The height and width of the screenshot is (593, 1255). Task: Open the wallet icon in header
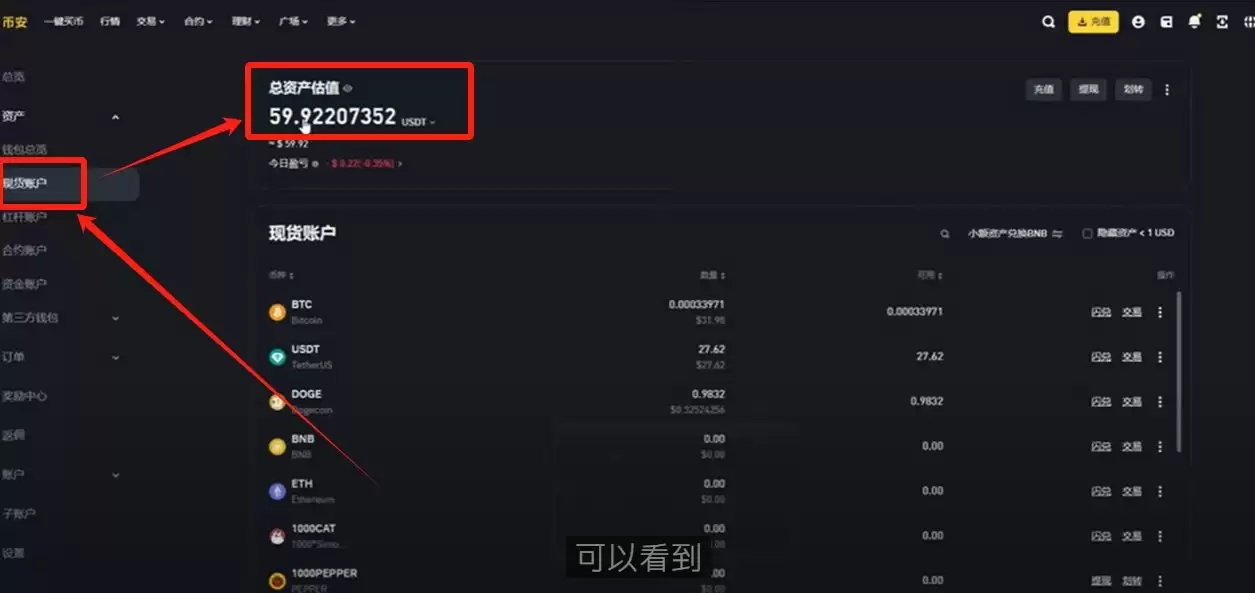pyautogui.click(x=1166, y=22)
